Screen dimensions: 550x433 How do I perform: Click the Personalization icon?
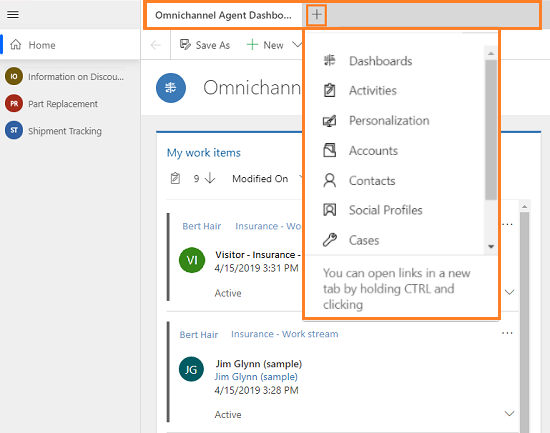point(329,121)
